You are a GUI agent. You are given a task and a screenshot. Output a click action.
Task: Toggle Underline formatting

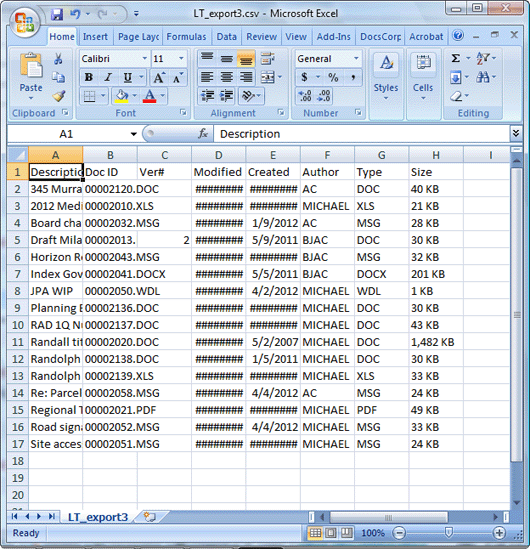128,77
